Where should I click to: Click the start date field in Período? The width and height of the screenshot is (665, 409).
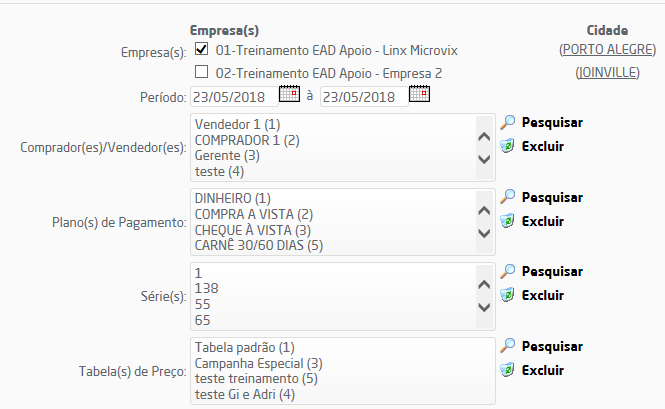click(x=232, y=97)
